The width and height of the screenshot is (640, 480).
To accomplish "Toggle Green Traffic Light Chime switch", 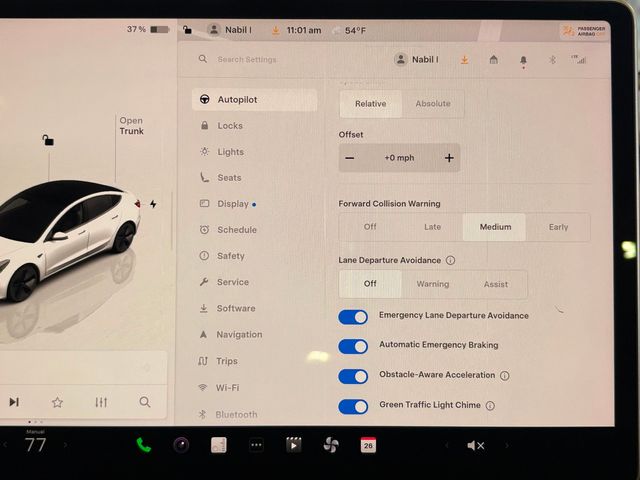I will (x=353, y=407).
